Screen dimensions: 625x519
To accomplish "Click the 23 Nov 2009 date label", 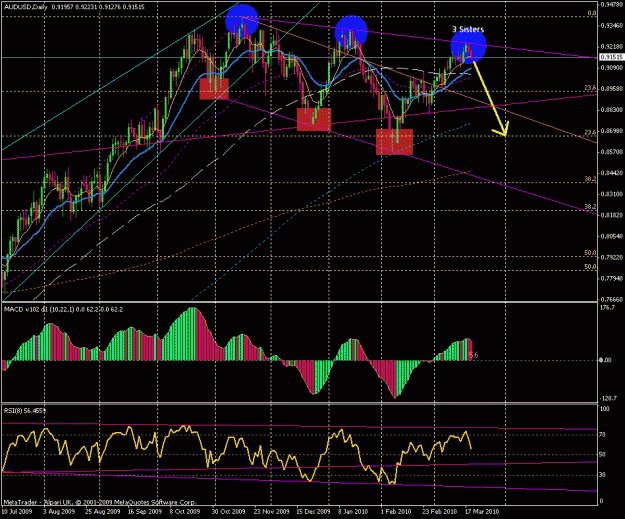I will (271, 511).
